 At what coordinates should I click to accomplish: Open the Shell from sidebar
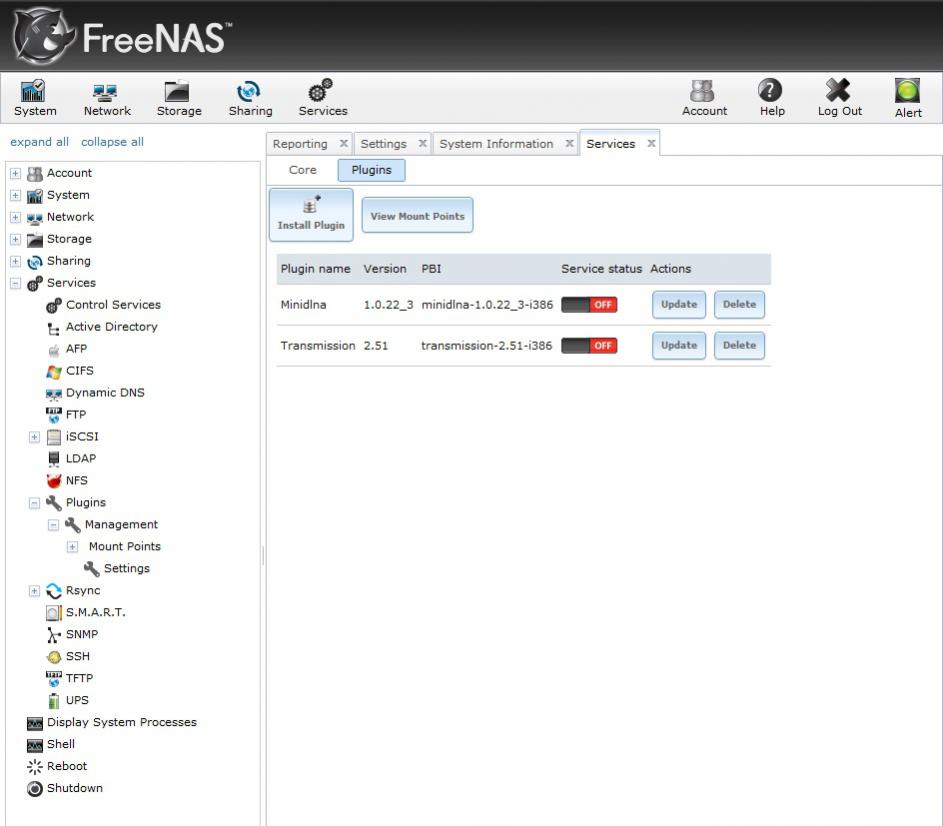[51, 744]
